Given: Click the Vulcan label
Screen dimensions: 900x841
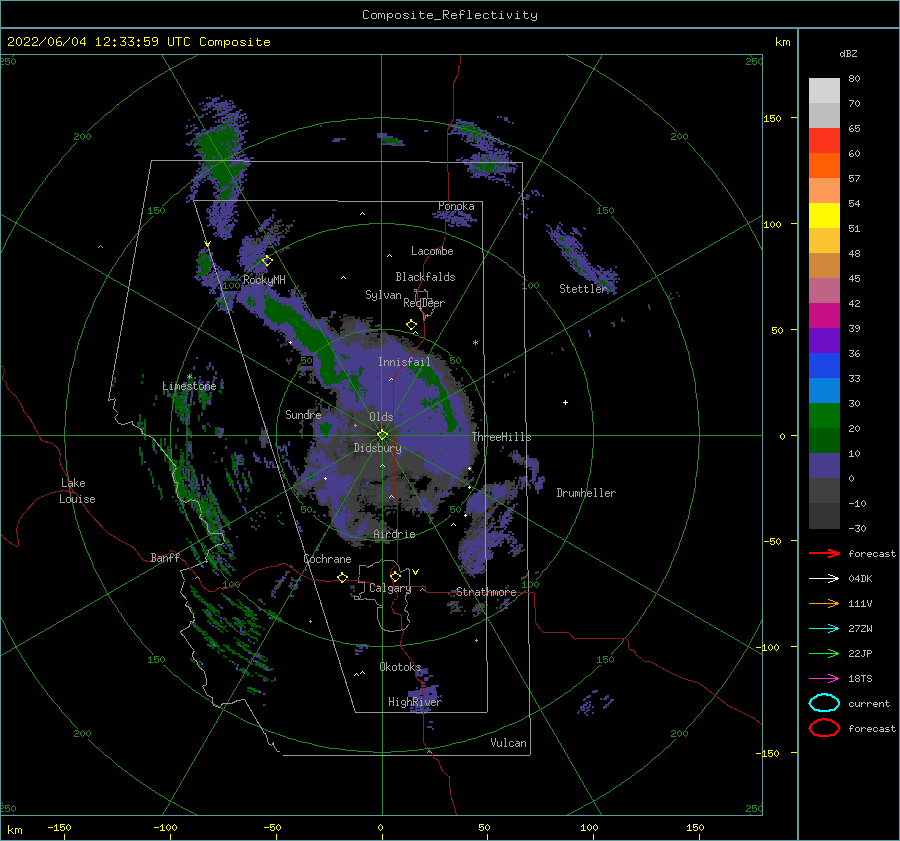Looking at the screenshot, I should (x=509, y=743).
